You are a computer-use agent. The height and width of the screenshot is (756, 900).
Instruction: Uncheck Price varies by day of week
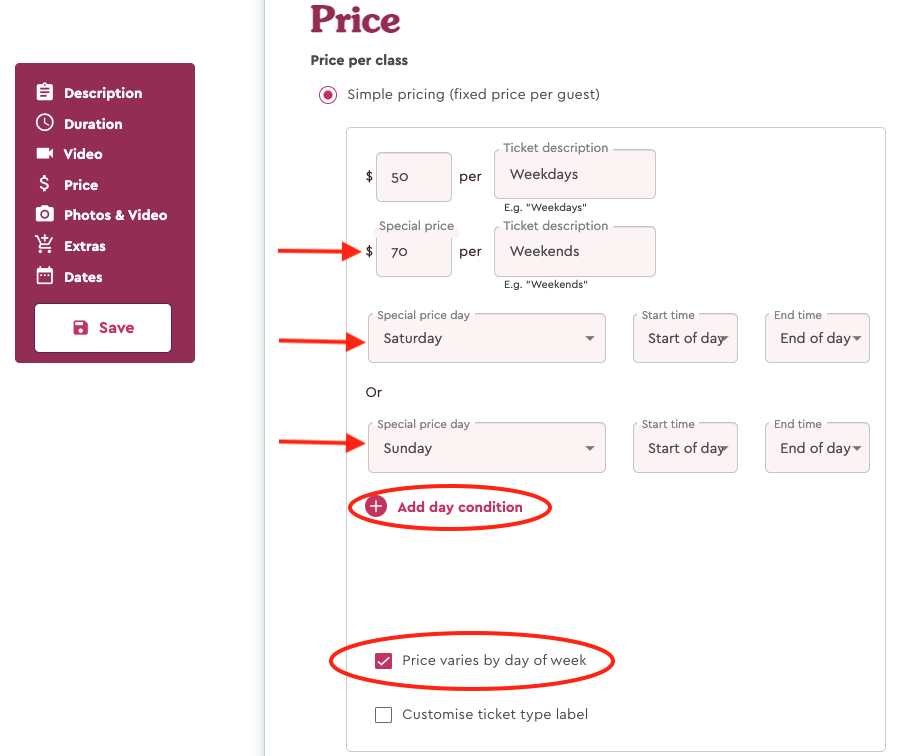point(383,661)
